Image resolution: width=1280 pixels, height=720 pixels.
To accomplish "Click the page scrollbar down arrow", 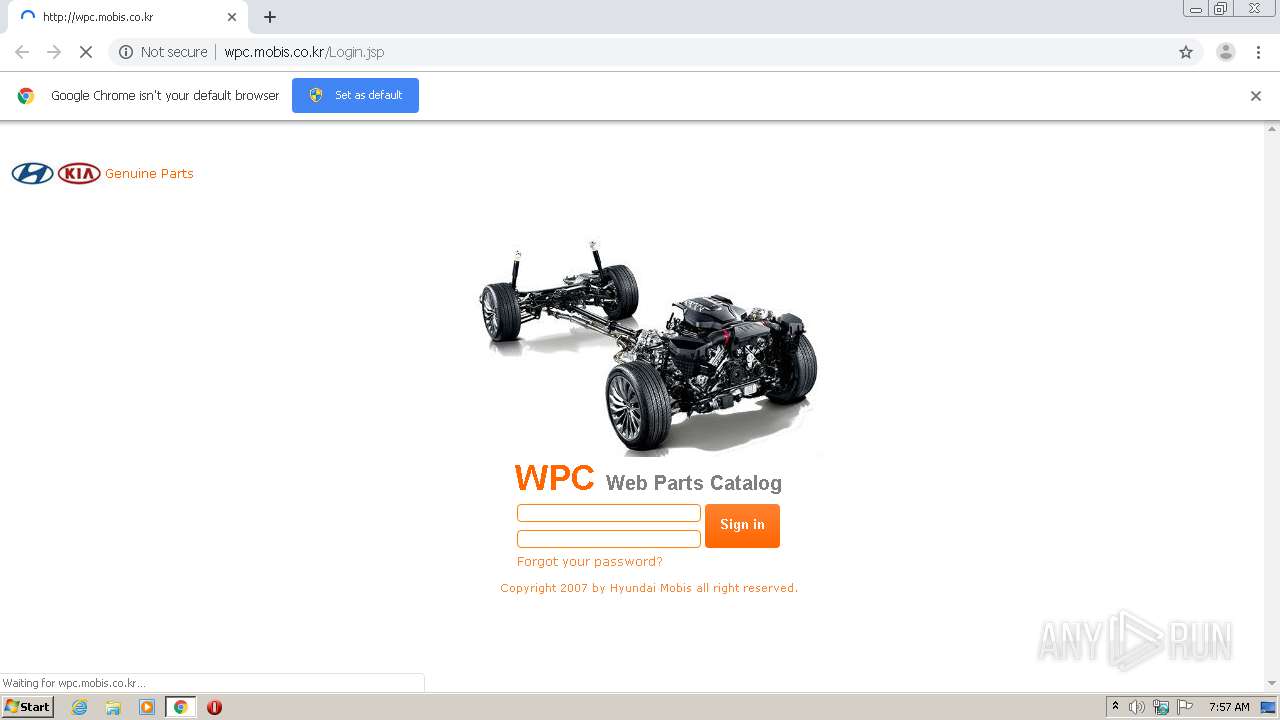I will [1272, 684].
